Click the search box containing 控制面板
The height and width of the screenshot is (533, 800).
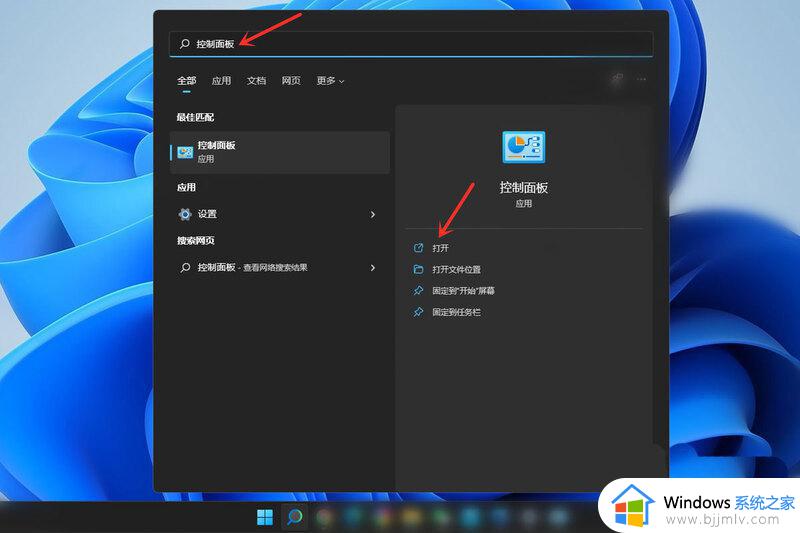[411, 44]
